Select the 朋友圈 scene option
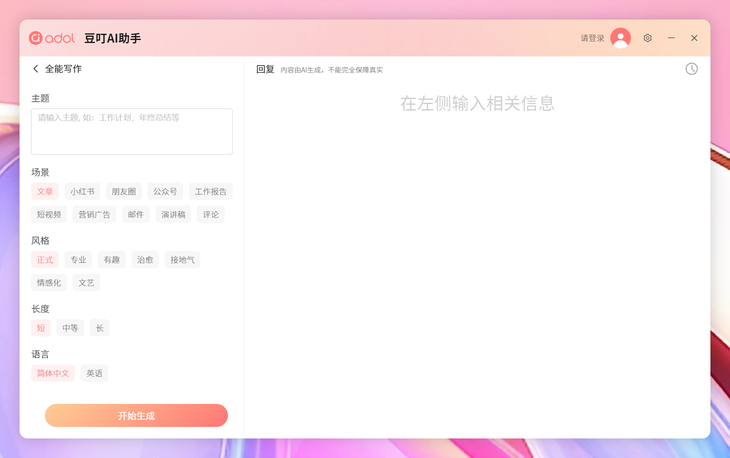The image size is (730, 458). (124, 191)
